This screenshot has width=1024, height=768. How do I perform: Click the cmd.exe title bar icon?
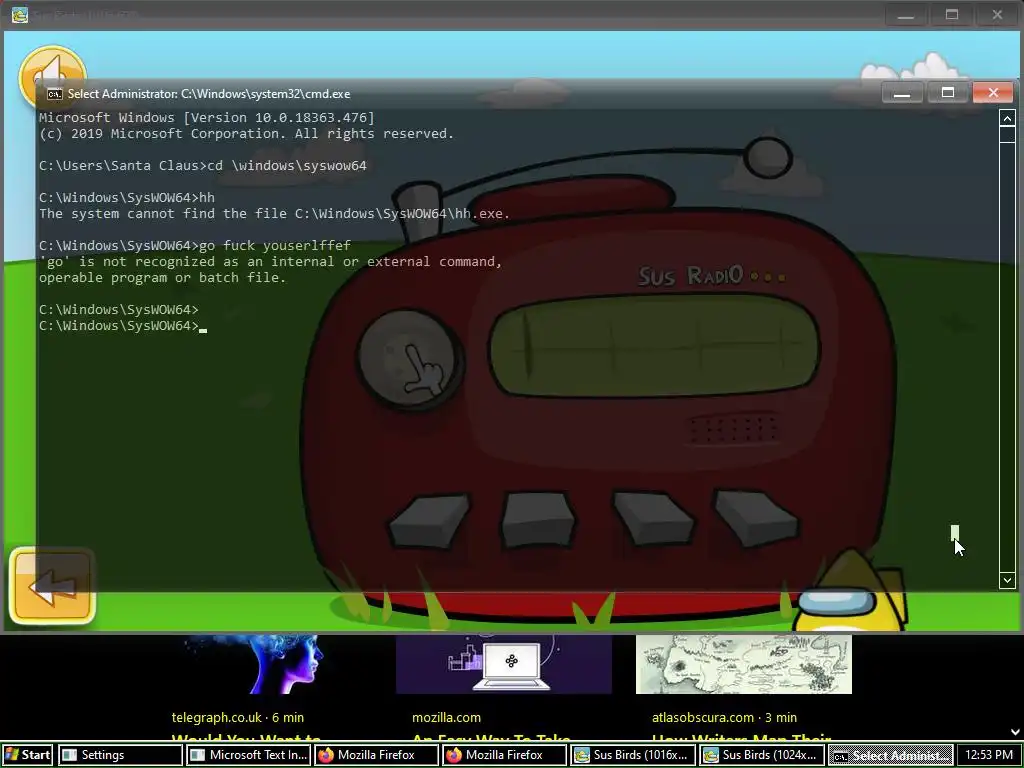point(54,94)
